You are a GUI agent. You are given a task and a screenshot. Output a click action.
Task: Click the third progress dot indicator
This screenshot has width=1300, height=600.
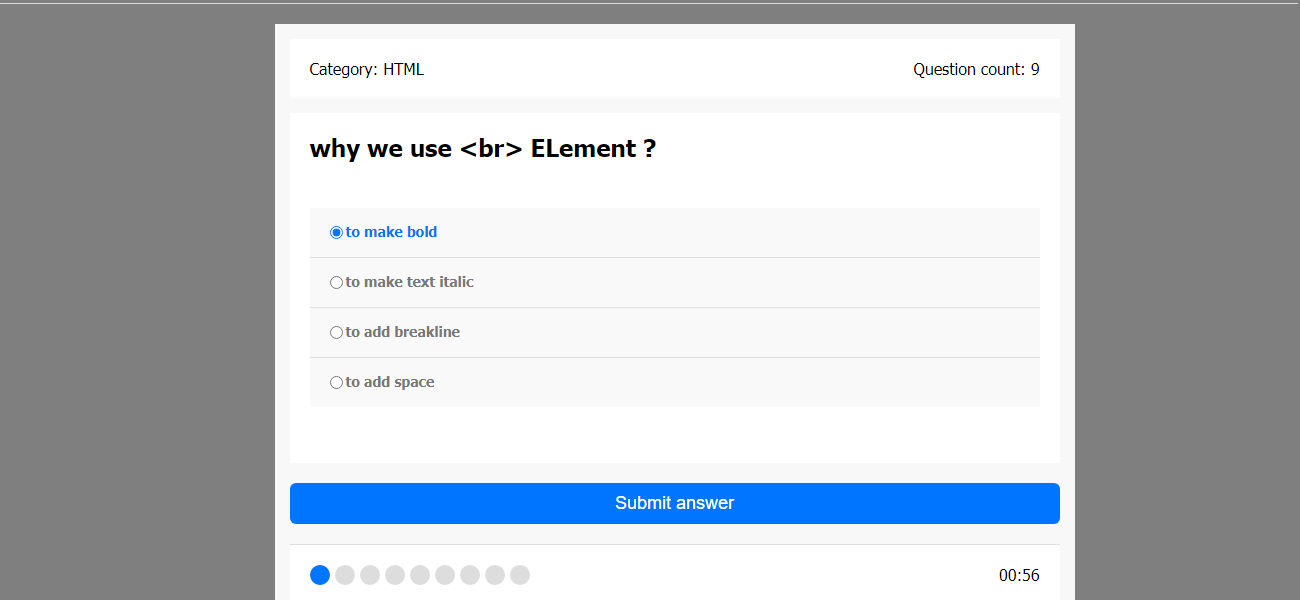click(370, 575)
